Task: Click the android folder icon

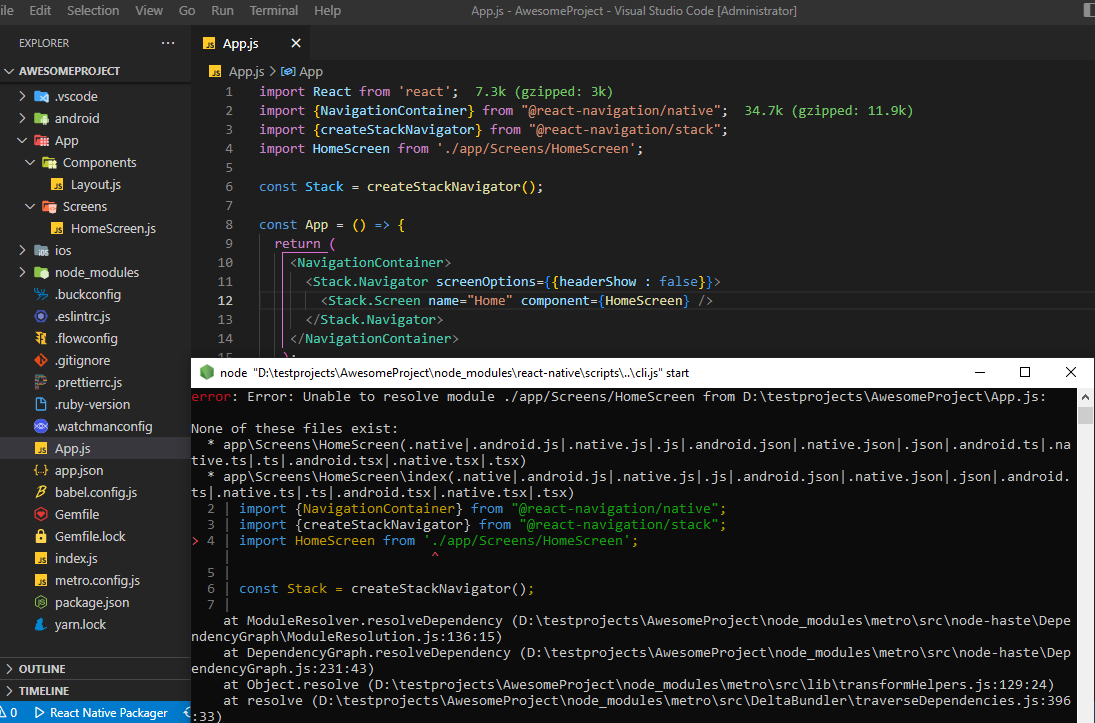Action: tap(41, 119)
